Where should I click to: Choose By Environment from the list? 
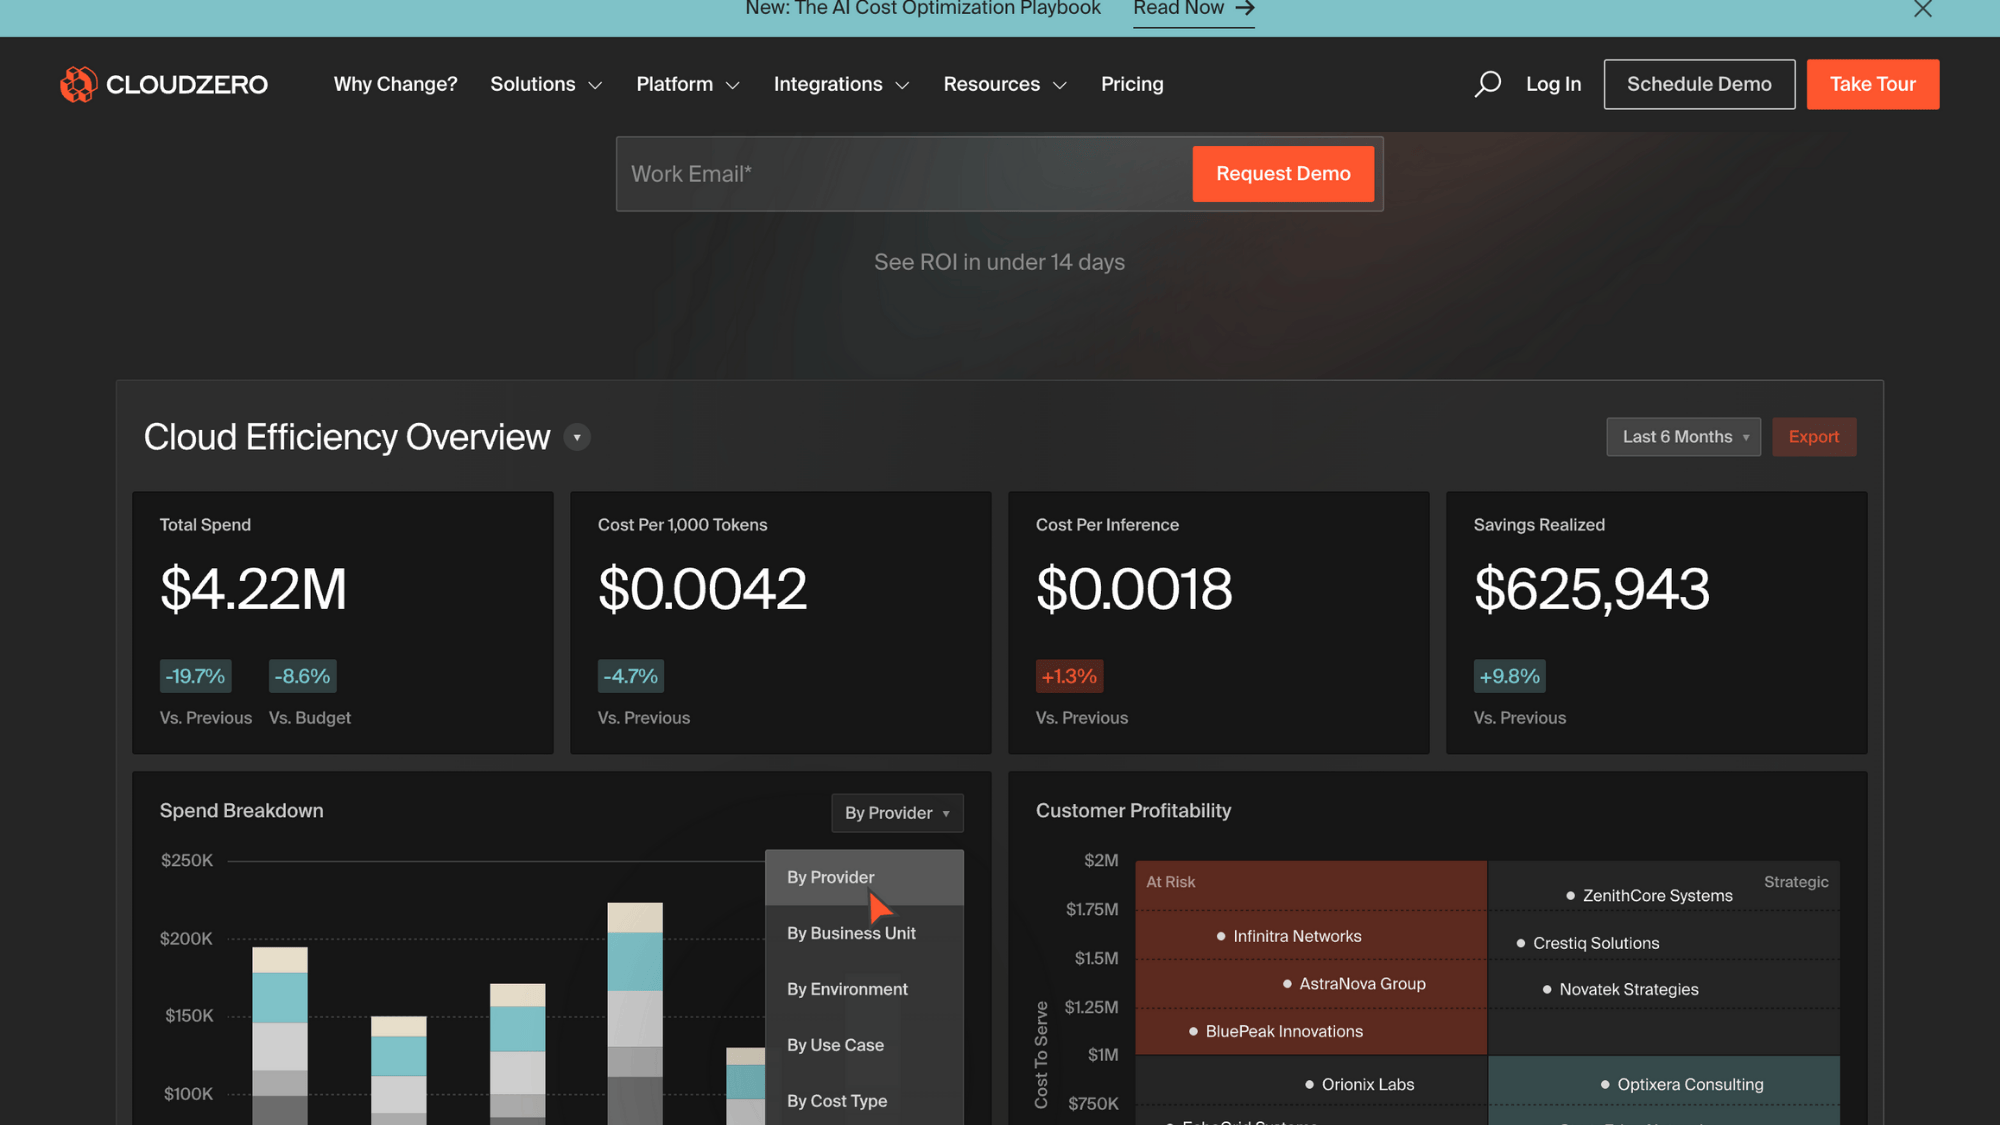coord(847,989)
